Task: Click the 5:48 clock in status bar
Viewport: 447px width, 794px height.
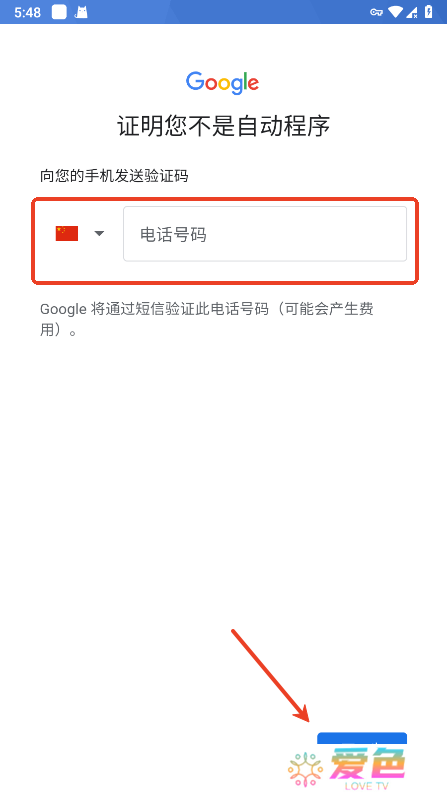Action: (27, 13)
